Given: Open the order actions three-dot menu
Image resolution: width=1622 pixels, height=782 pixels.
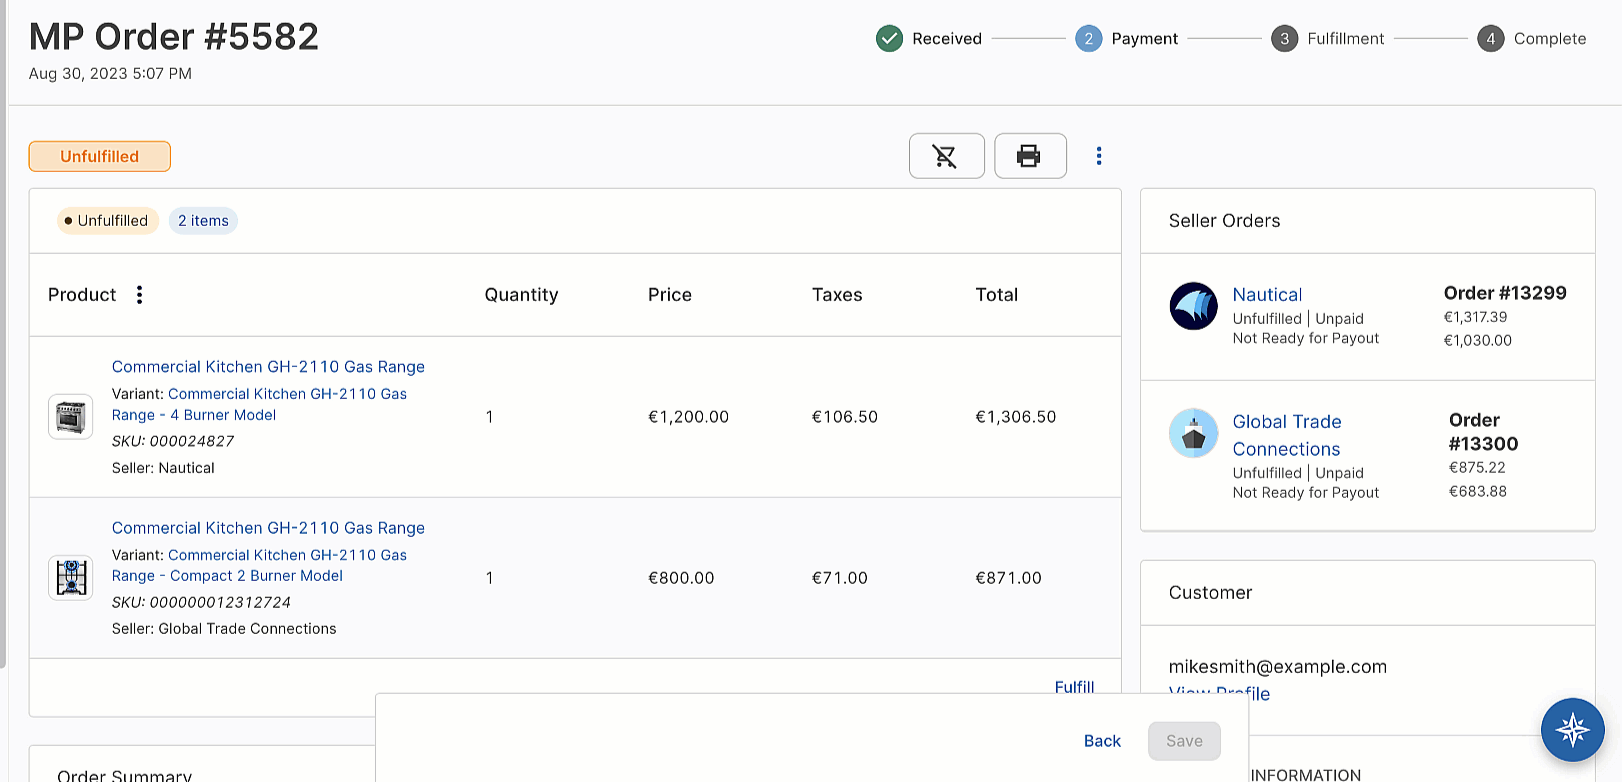Looking at the screenshot, I should (1099, 156).
